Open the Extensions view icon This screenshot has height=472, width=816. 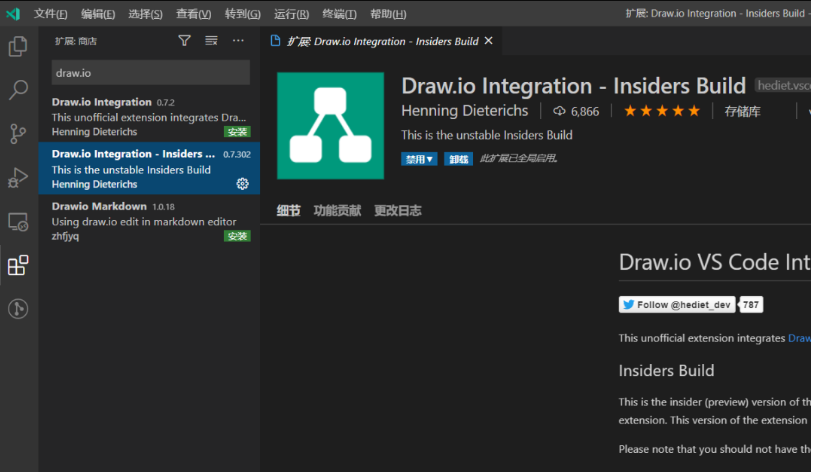tap(18, 265)
